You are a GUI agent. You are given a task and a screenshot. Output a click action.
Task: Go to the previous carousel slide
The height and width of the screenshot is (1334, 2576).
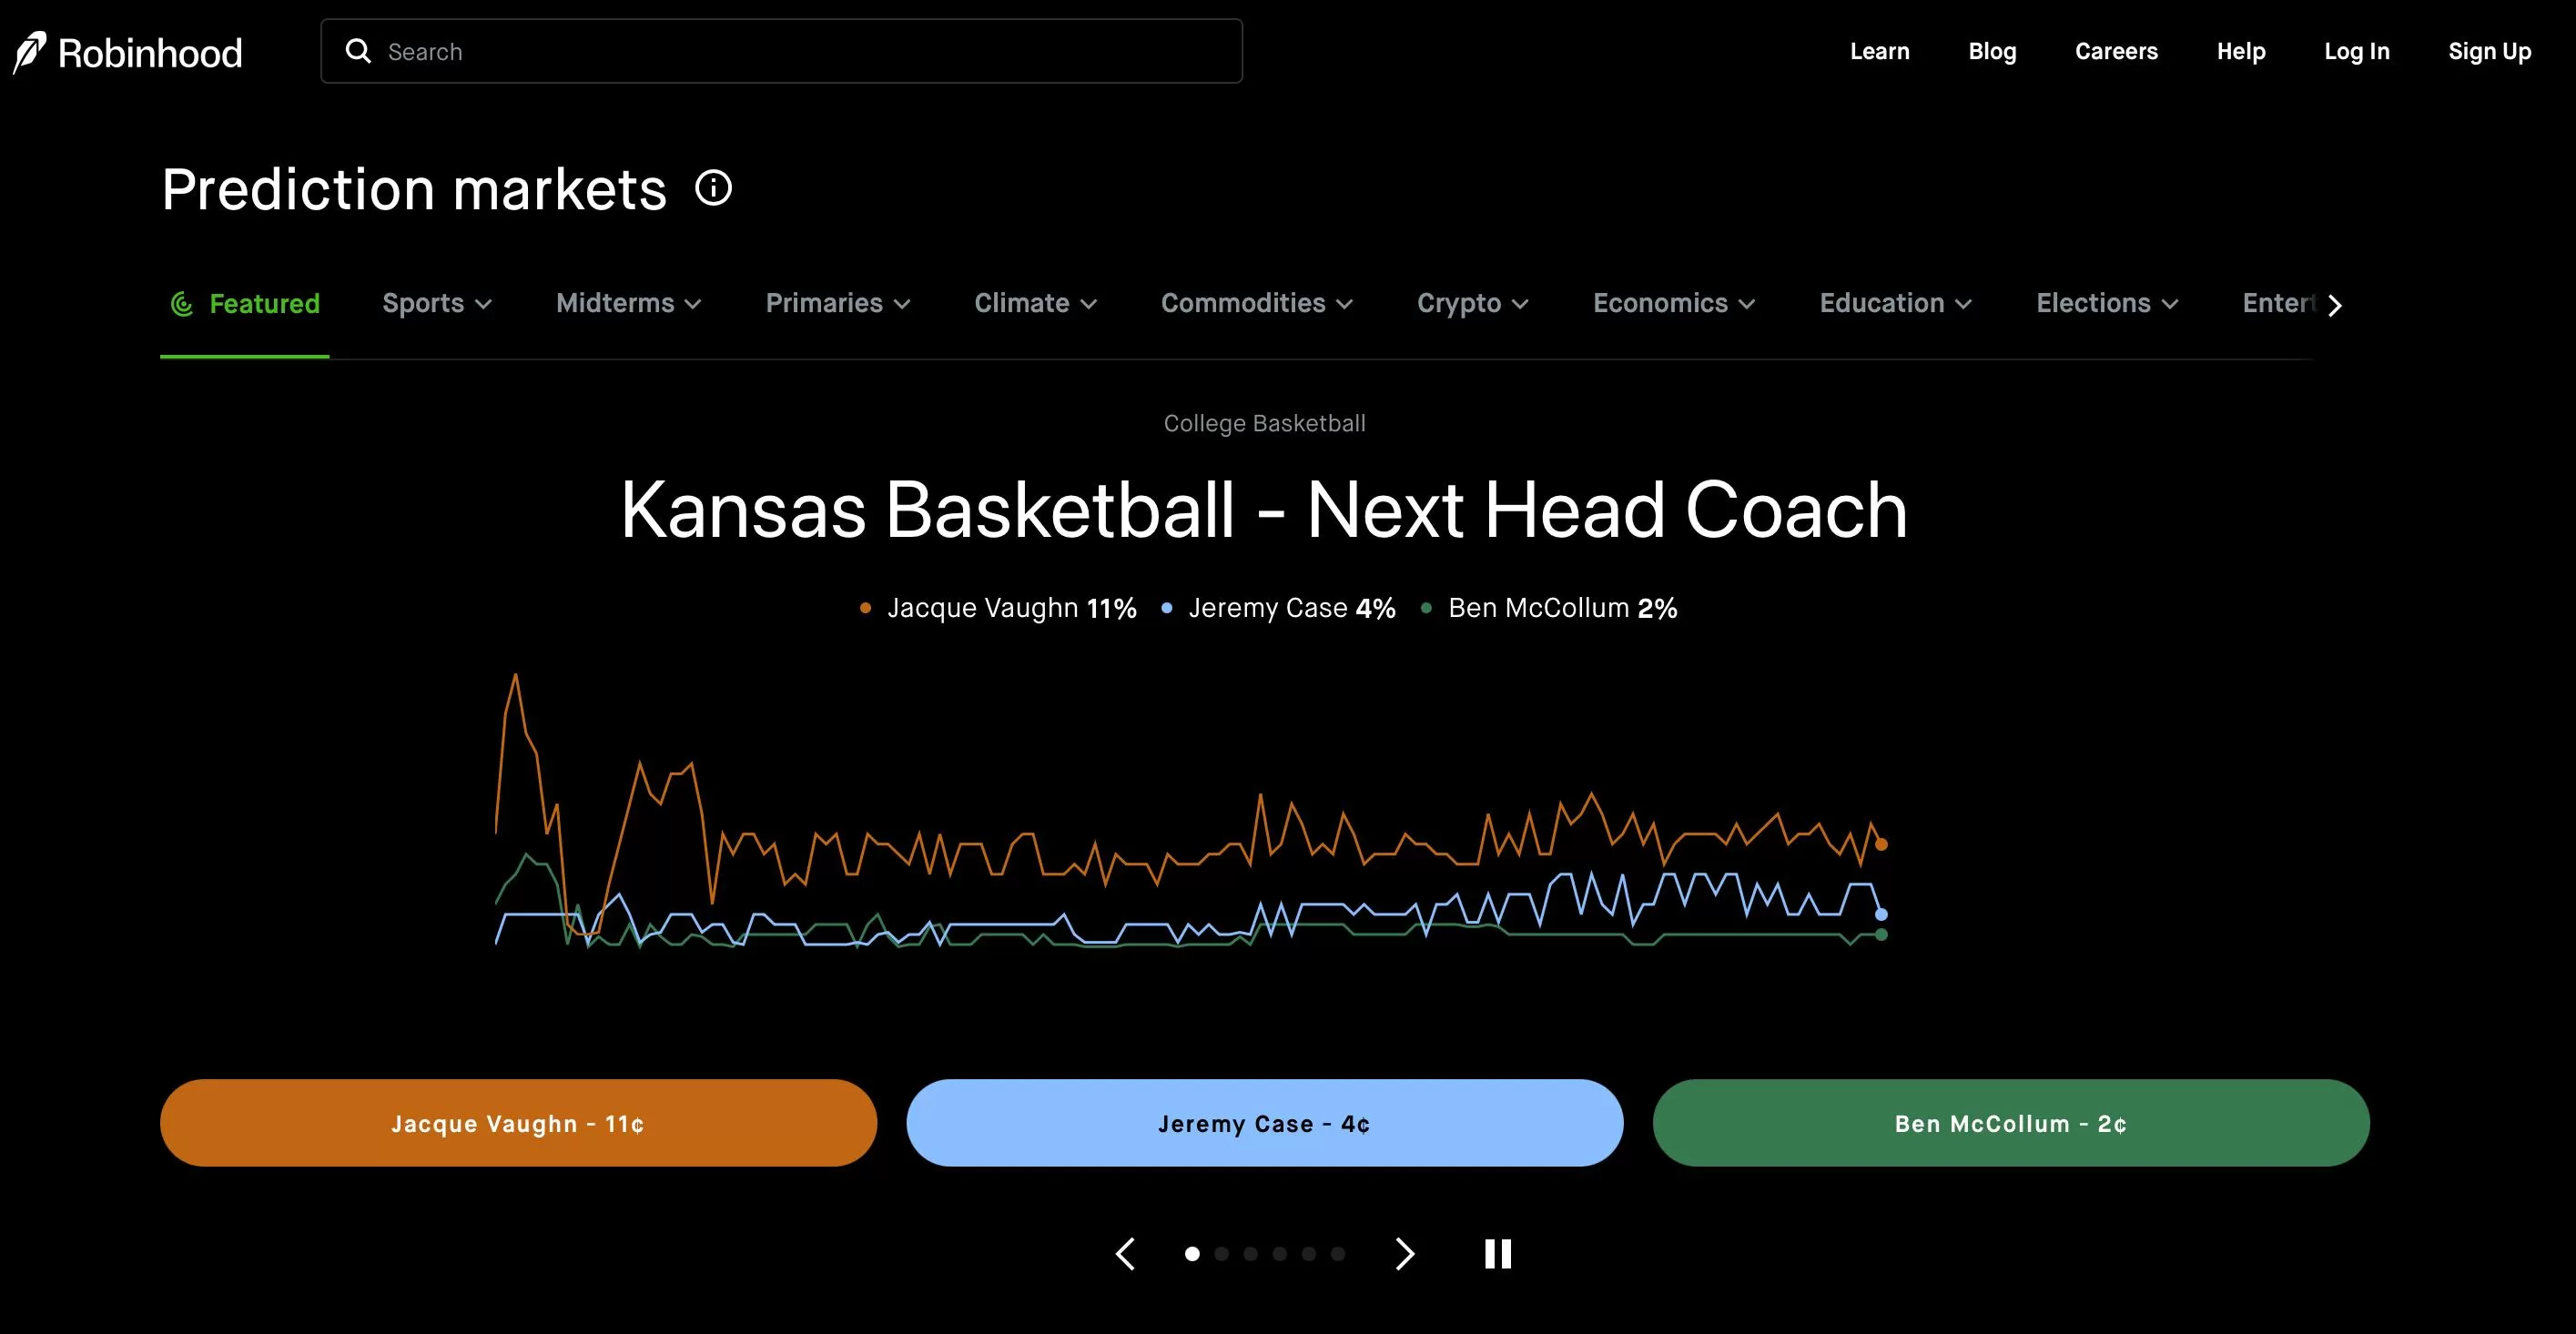tap(1126, 1254)
